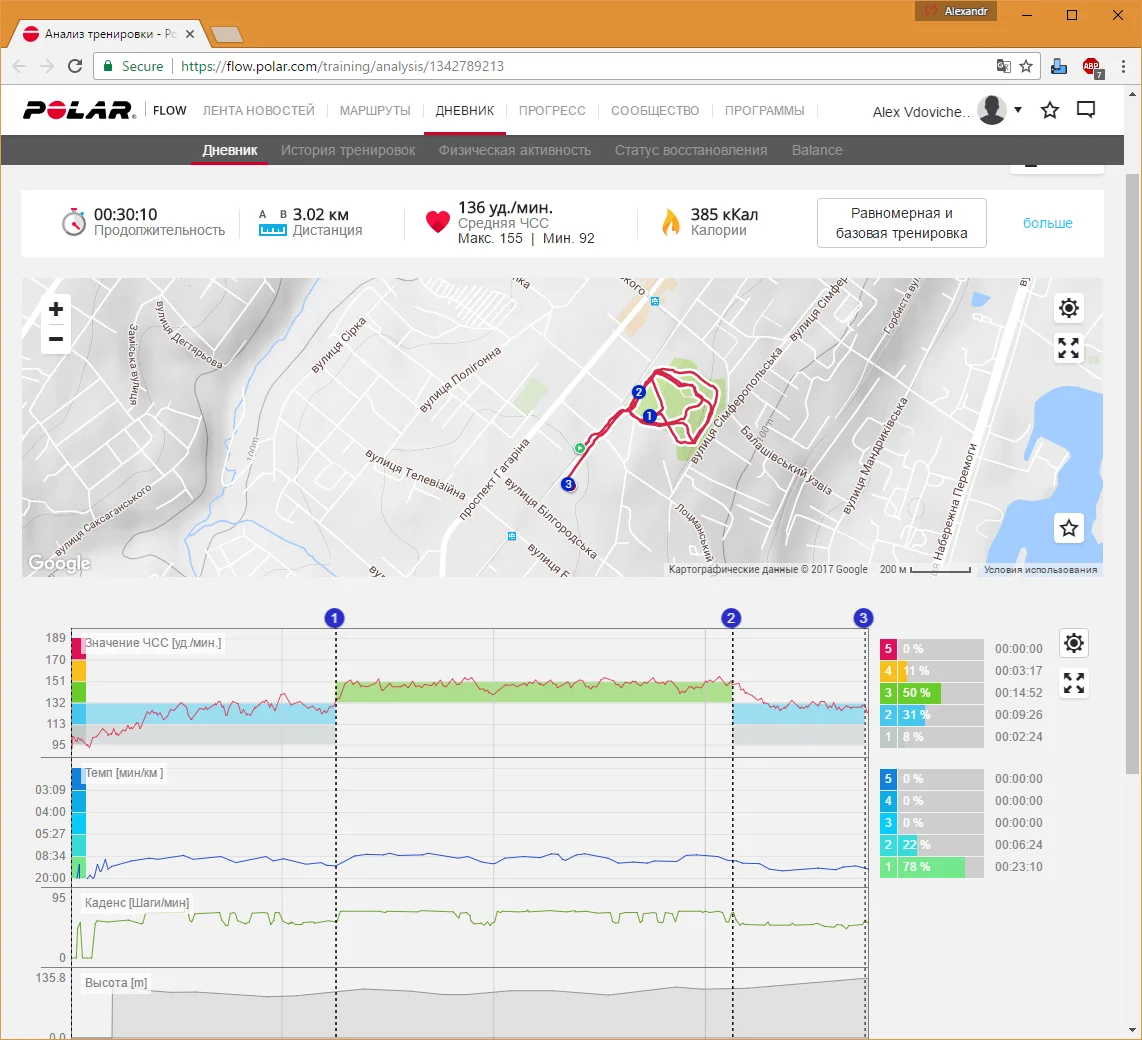Screen dimensions: 1142x1040
Task: Click the browser address bar URL
Action: coord(500,66)
